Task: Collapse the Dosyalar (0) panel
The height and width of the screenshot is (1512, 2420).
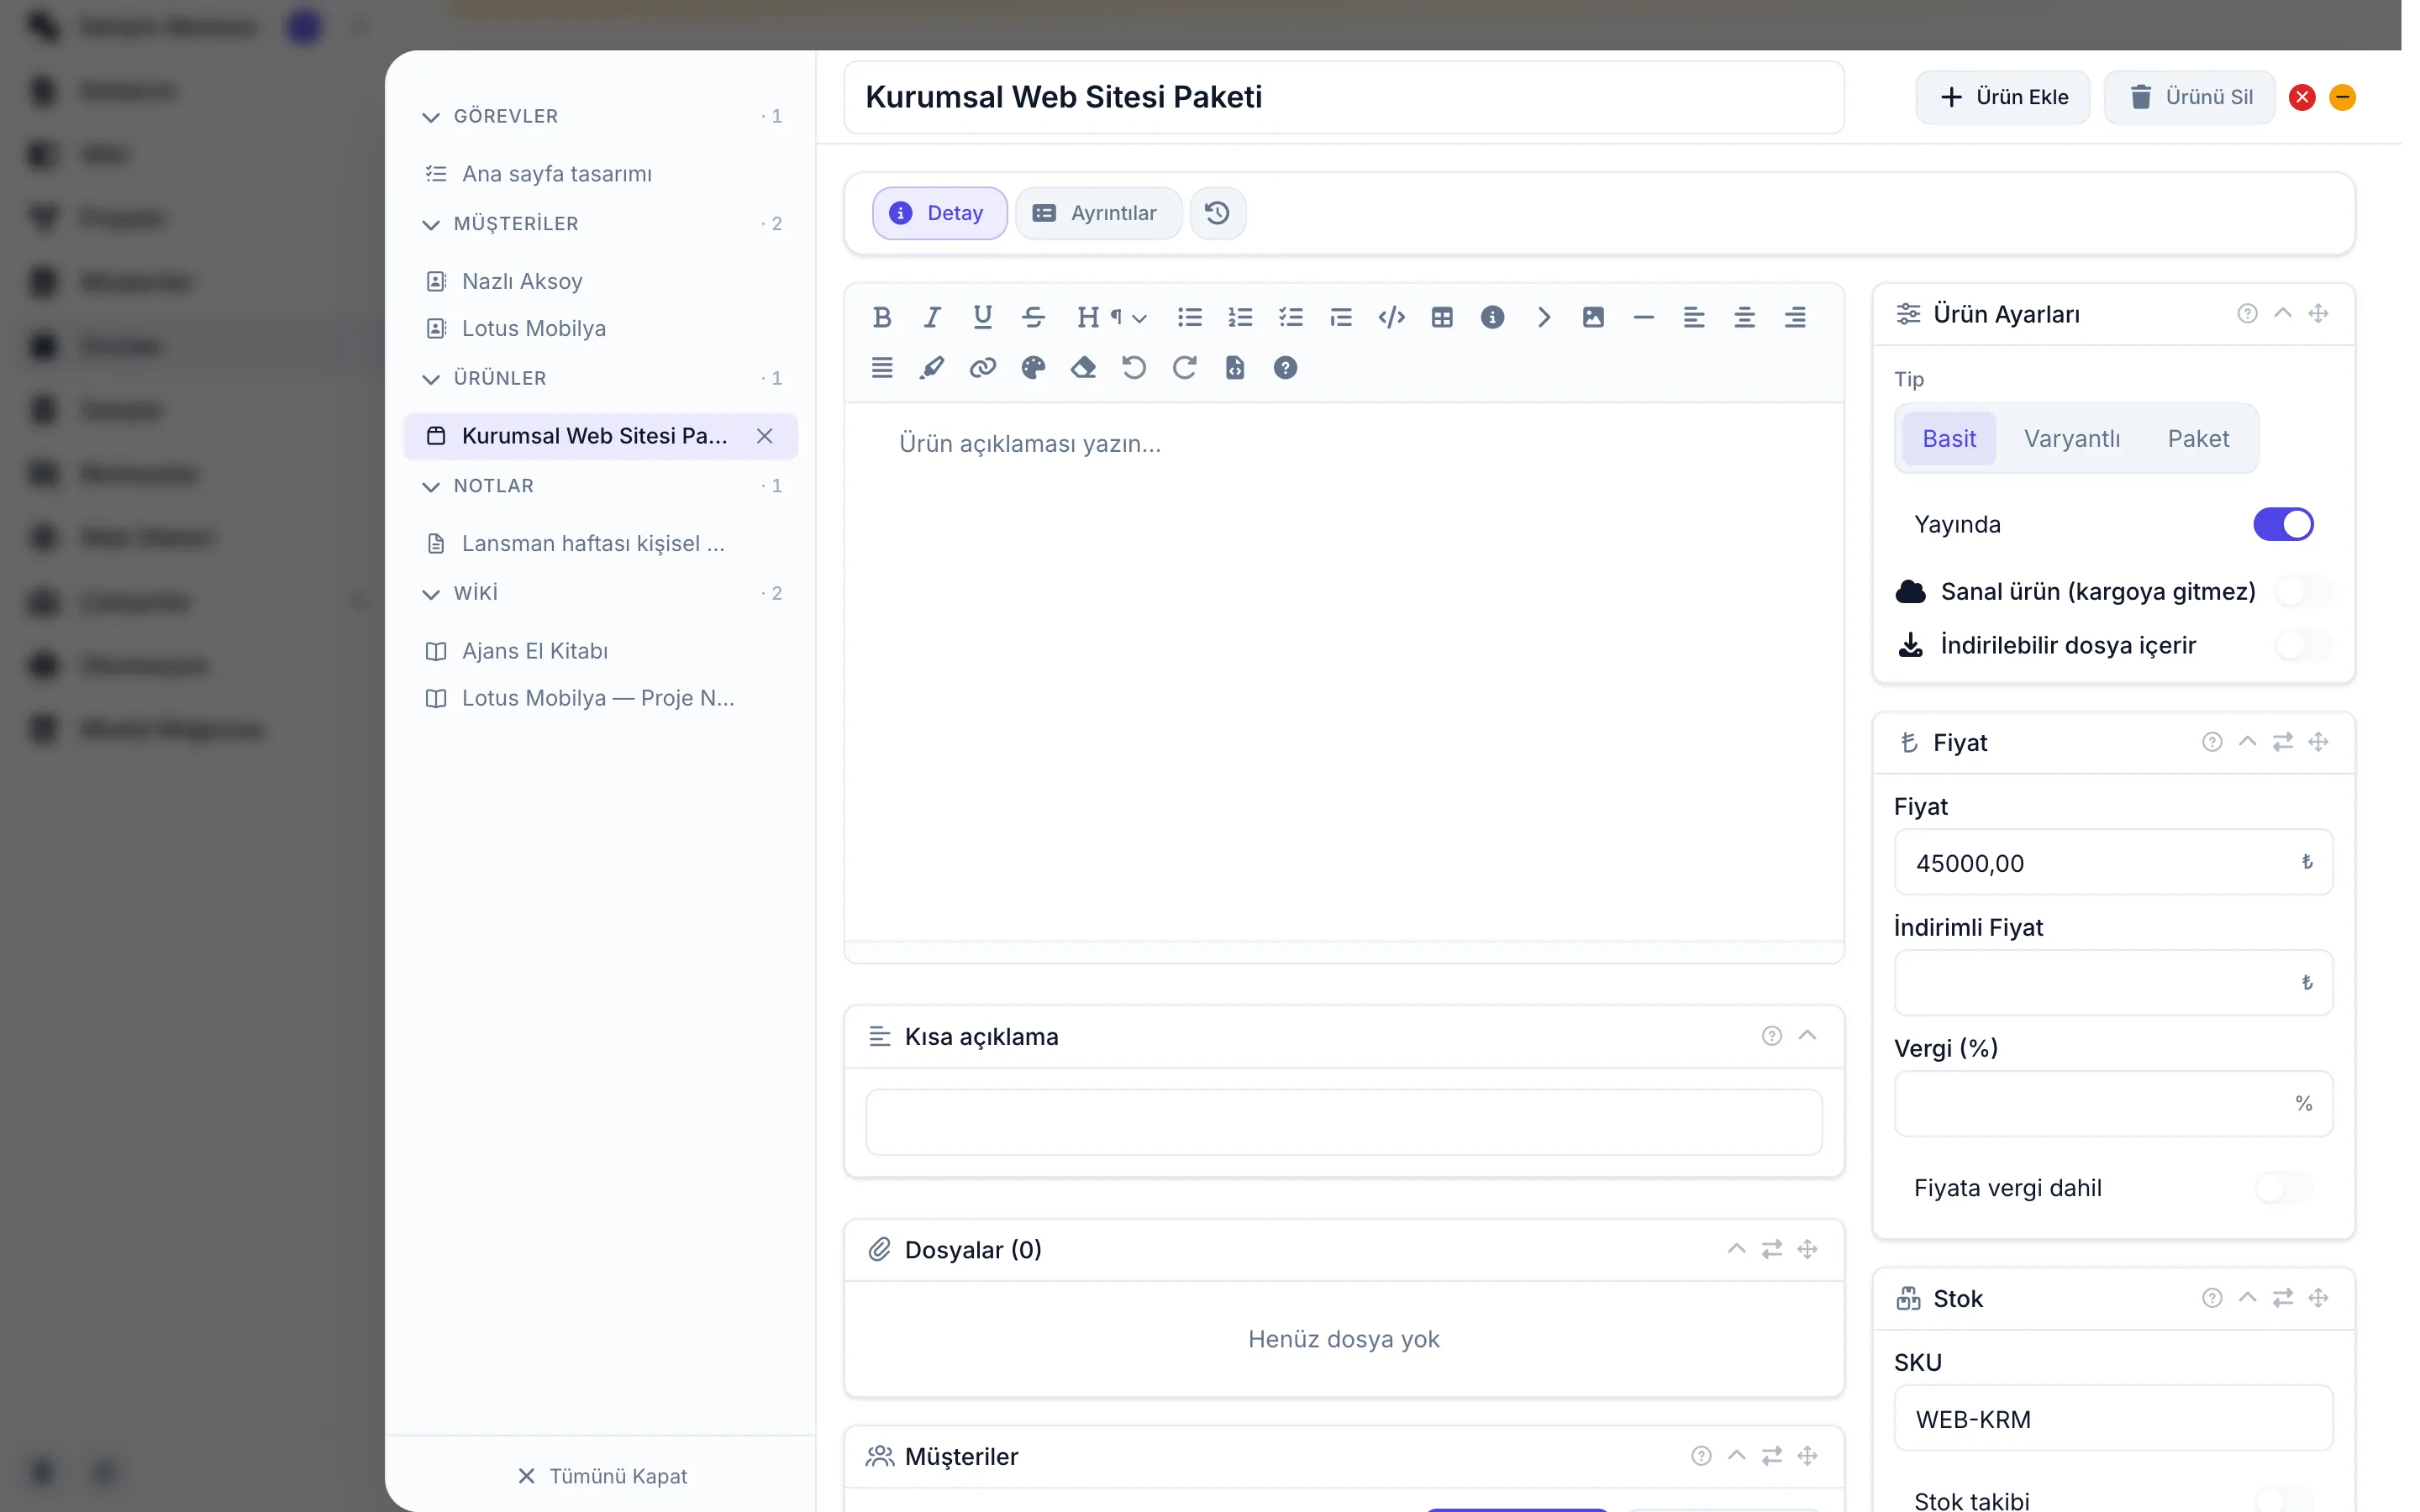Action: pos(1736,1249)
